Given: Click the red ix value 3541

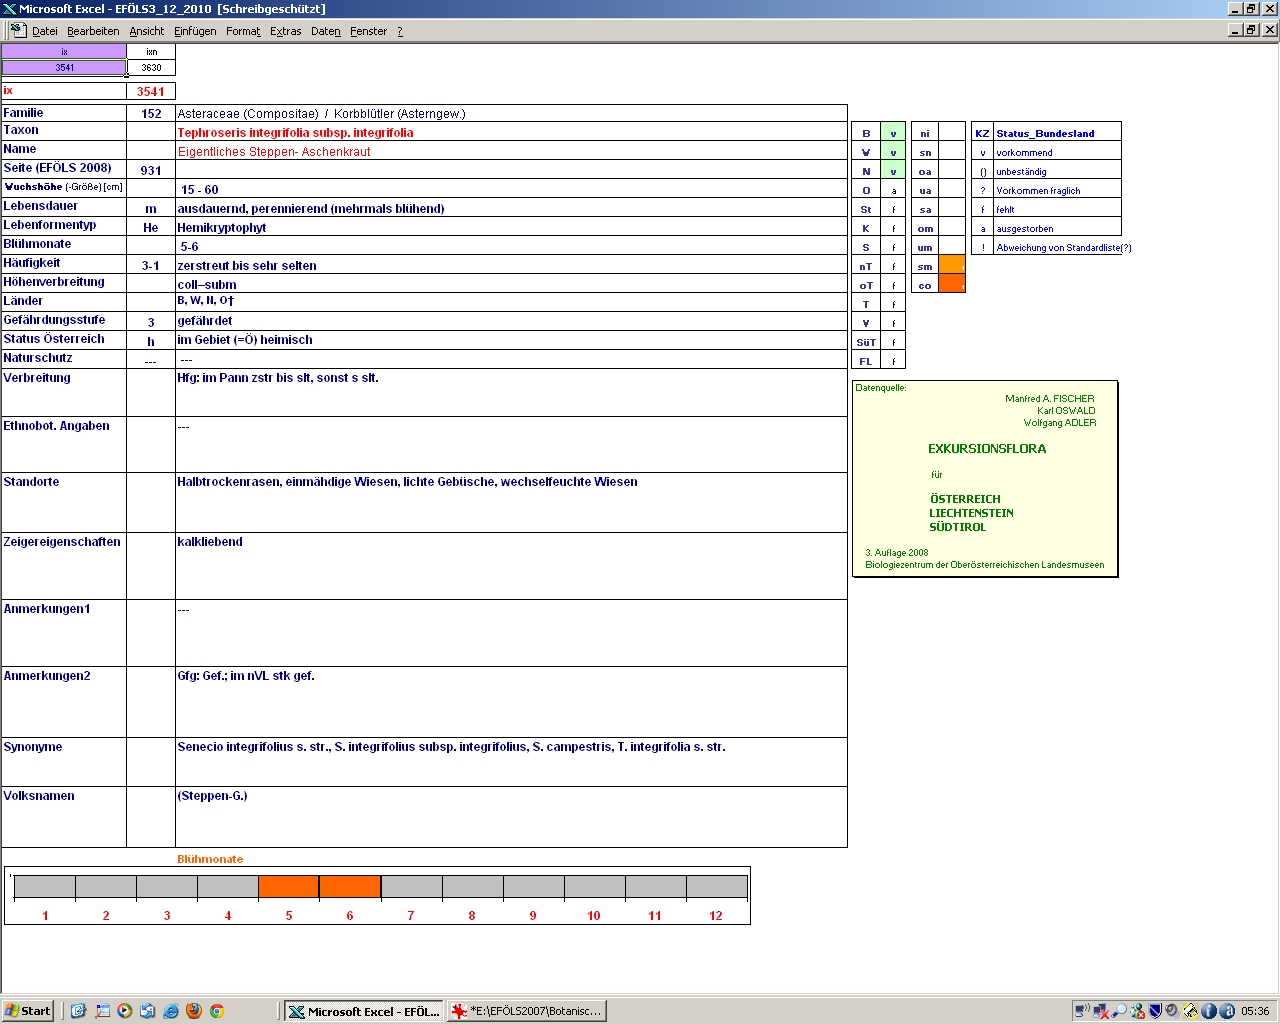Looking at the screenshot, I should 151,91.
